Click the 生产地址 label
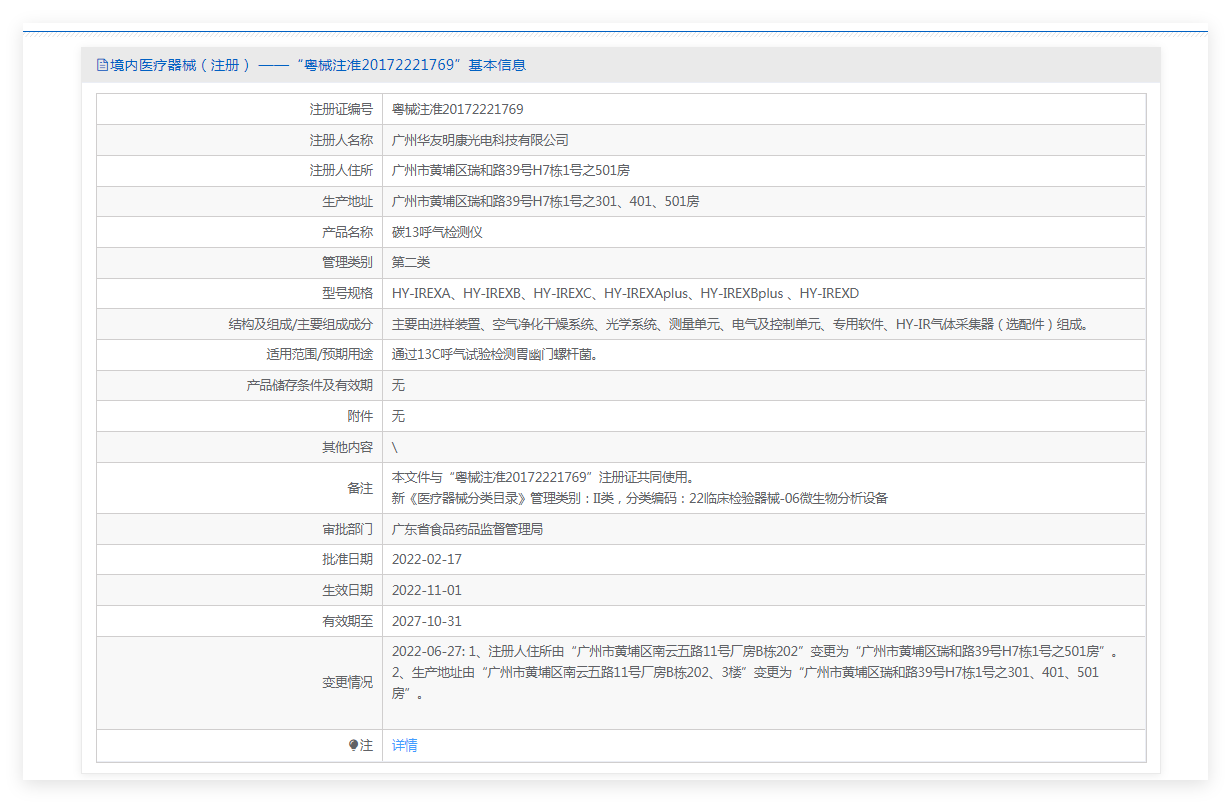Screen dimensions: 1231x803 [x=347, y=201]
